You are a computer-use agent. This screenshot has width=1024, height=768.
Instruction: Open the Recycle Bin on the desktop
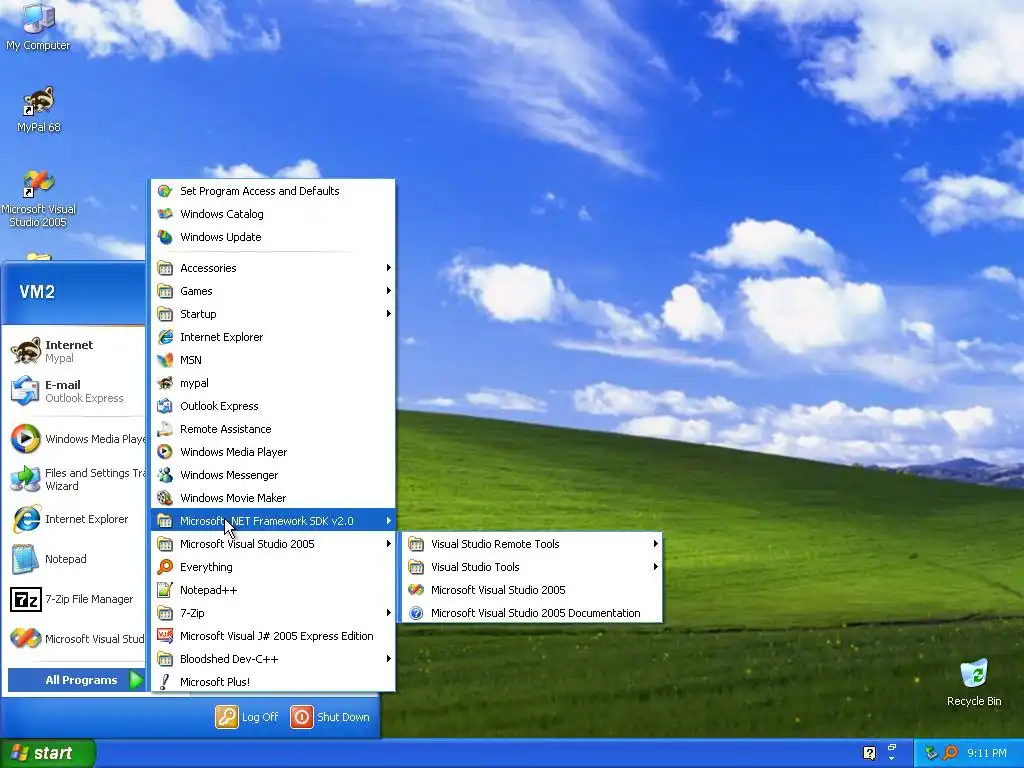(x=974, y=682)
